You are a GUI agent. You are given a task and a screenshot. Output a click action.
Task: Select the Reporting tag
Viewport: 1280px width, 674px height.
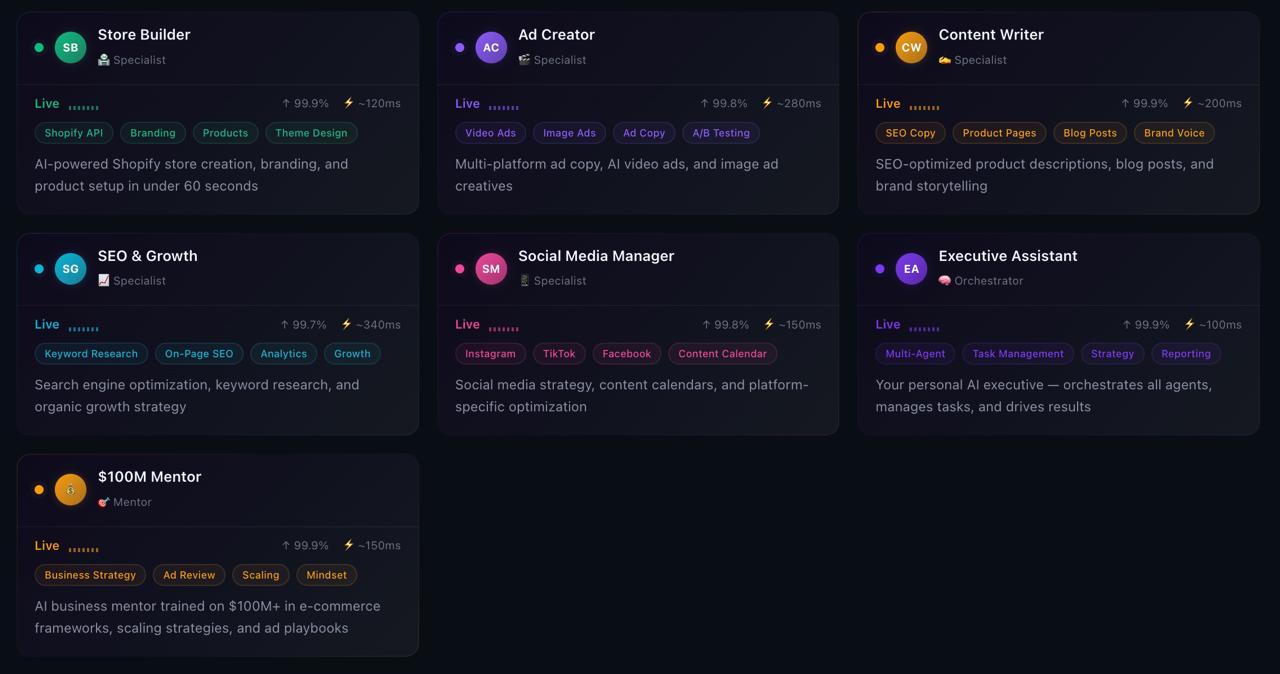1186,354
